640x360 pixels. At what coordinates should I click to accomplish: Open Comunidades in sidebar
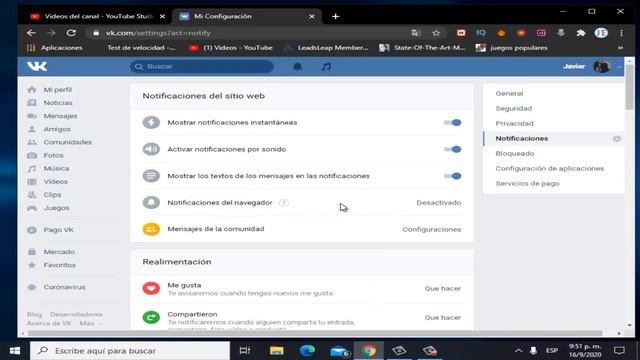[x=67, y=142]
